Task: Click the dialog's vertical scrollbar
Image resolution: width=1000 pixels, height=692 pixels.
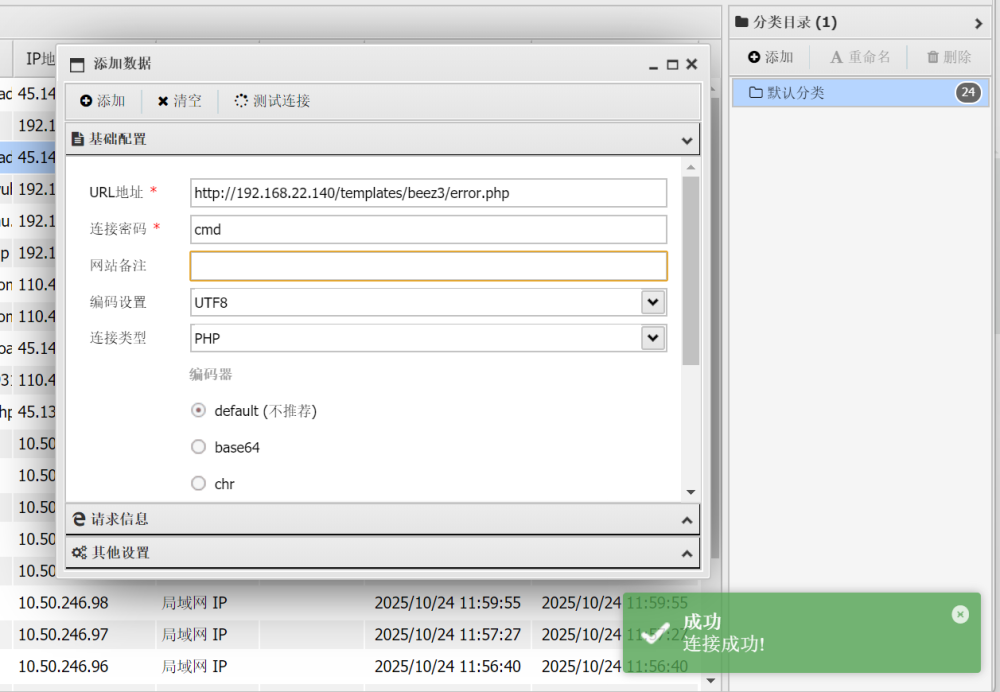Action: pyautogui.click(x=690, y=270)
